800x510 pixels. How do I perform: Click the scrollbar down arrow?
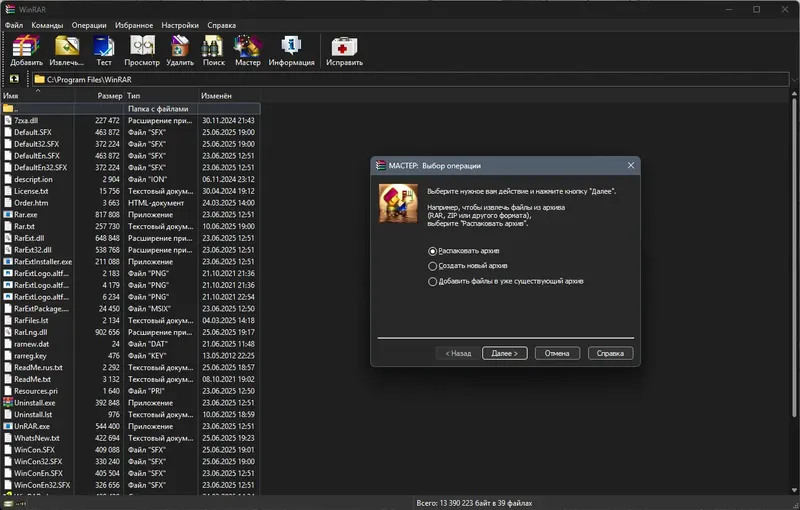click(794, 491)
